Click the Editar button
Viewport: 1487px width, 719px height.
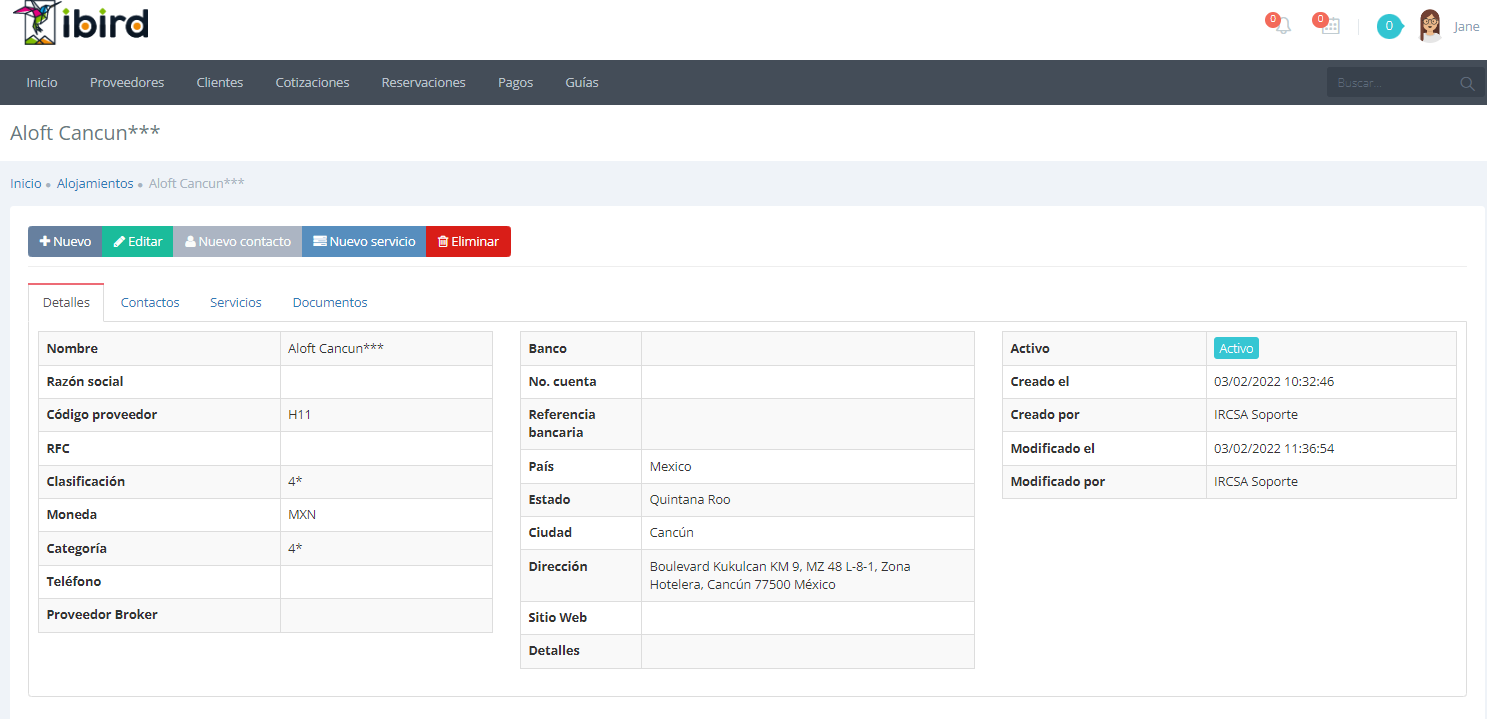point(138,241)
